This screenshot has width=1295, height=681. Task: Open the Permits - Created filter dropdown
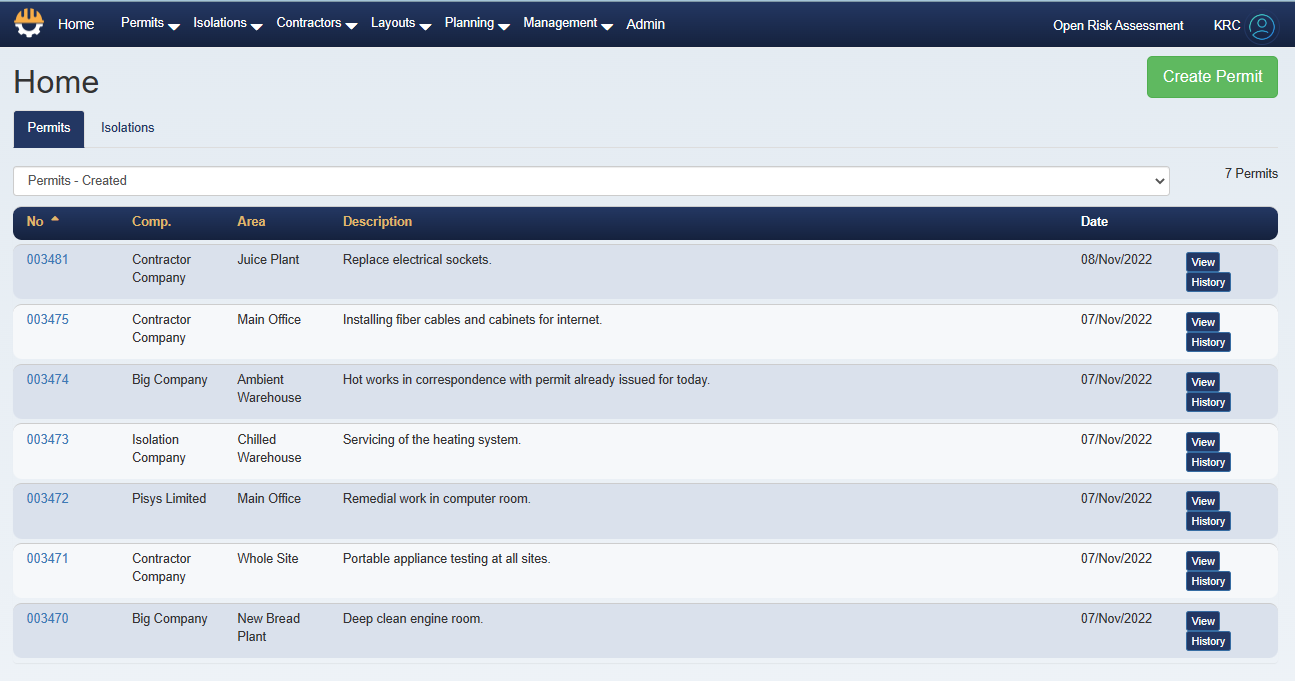pos(591,181)
